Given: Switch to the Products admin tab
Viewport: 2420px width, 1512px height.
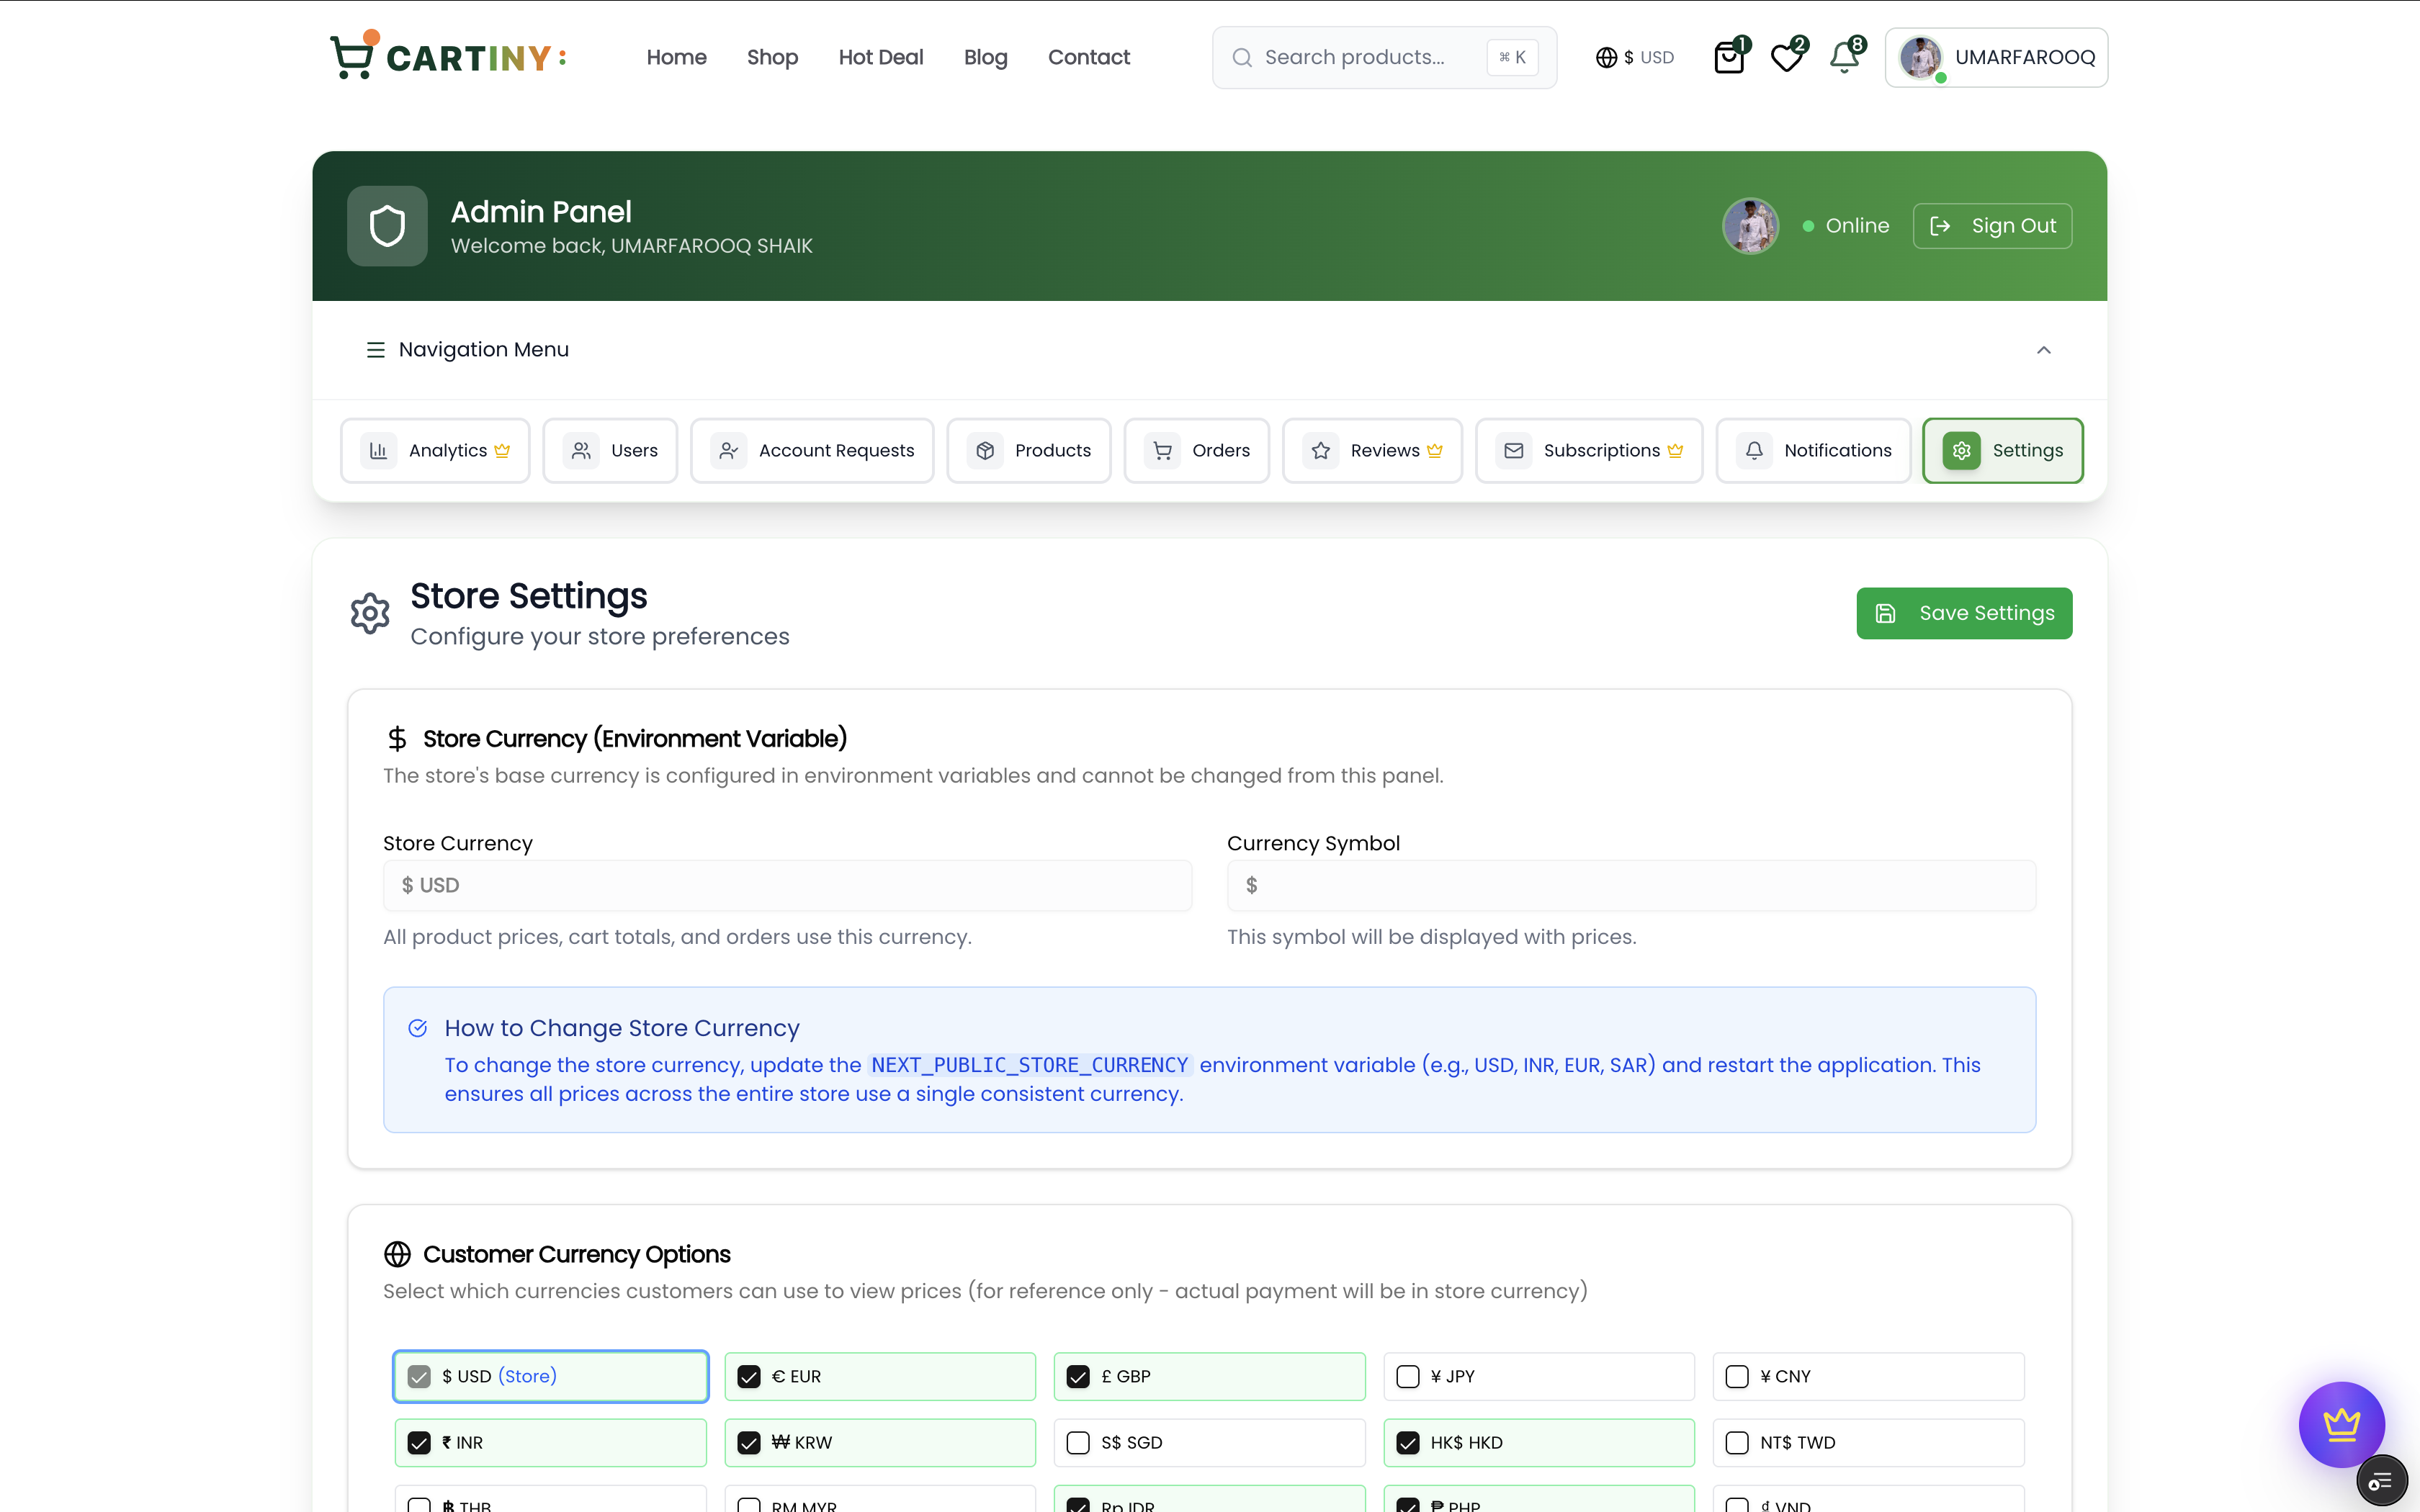Looking at the screenshot, I should (1029, 450).
